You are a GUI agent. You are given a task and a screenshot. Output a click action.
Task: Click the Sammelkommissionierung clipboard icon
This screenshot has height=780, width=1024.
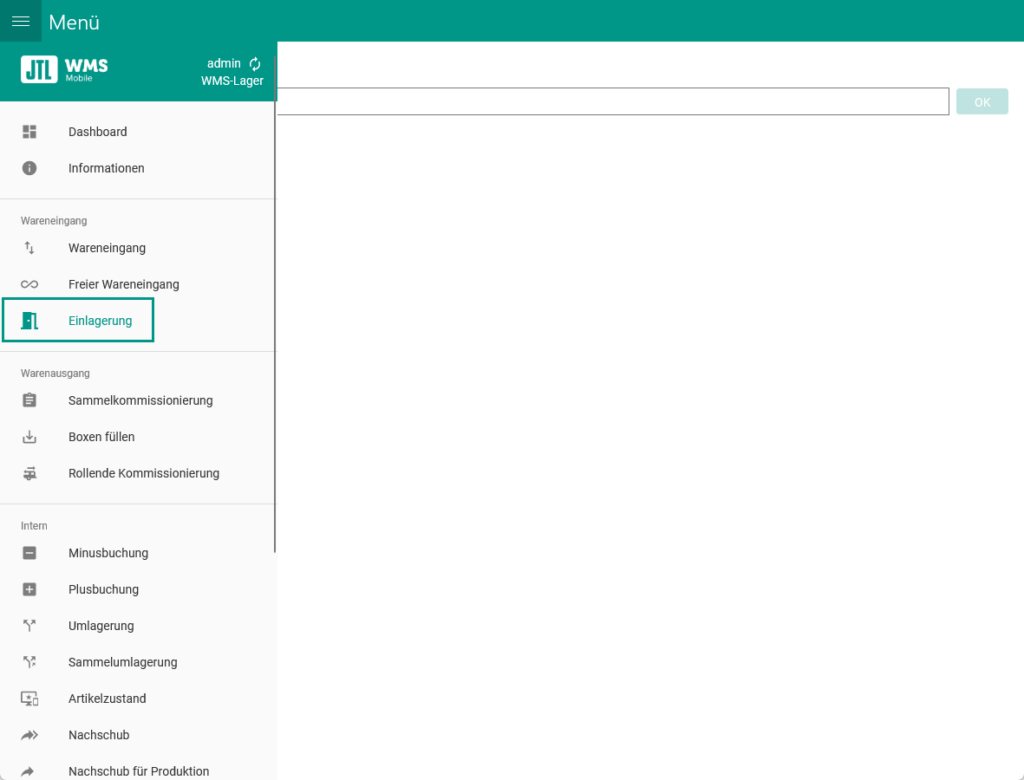[29, 400]
